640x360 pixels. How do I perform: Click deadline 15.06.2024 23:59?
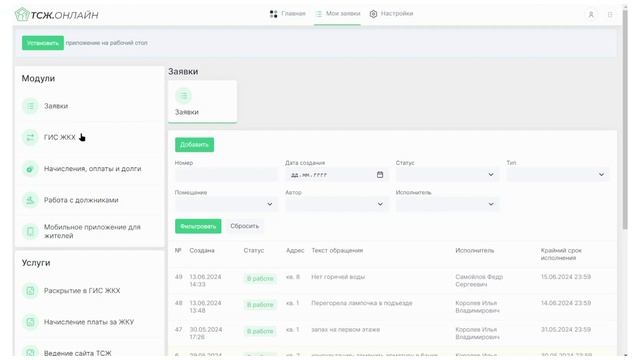coord(566,277)
